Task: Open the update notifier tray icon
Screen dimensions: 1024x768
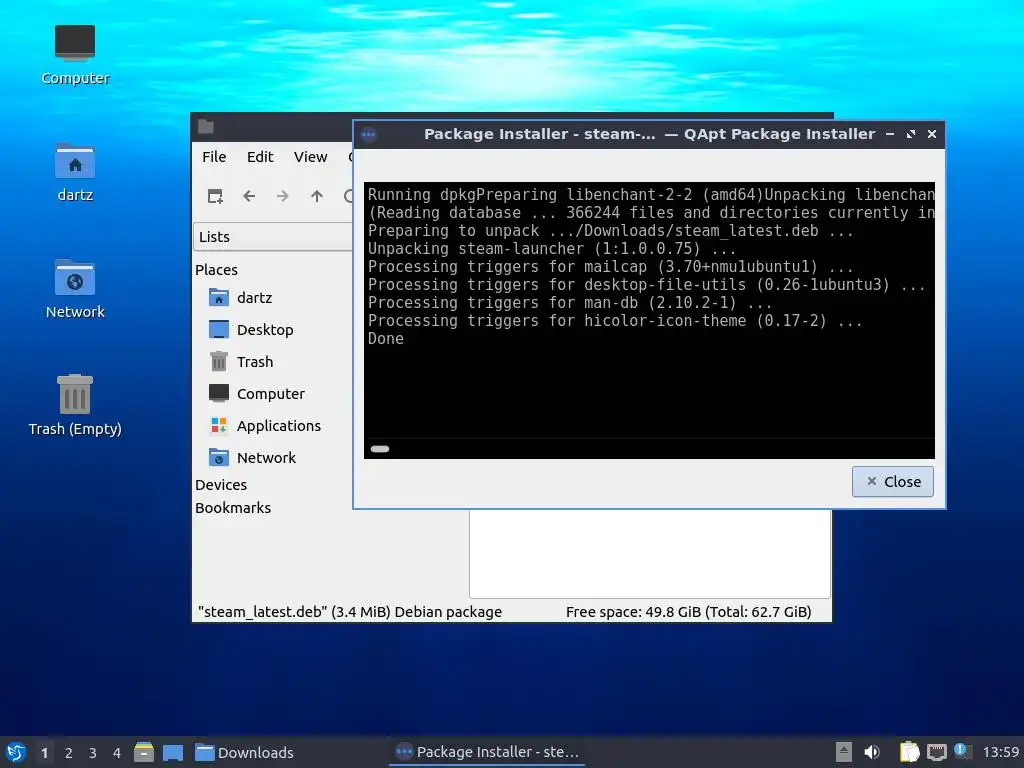Action: [x=962, y=751]
